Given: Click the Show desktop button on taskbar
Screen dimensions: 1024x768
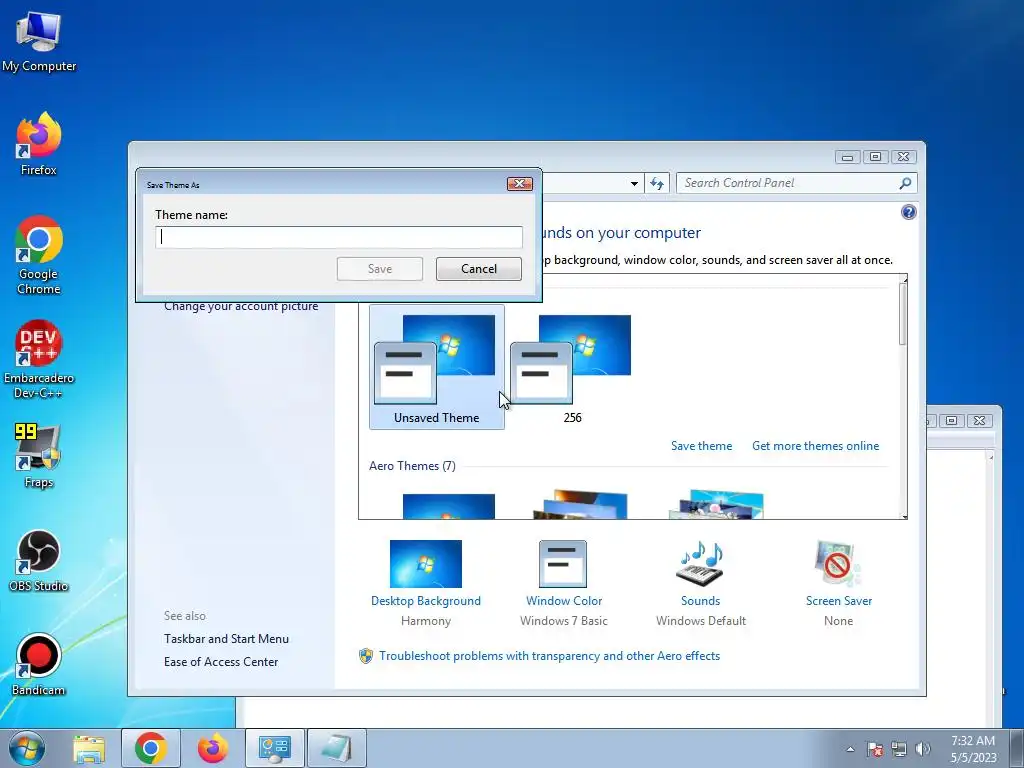Looking at the screenshot, I should tap(1016, 748).
